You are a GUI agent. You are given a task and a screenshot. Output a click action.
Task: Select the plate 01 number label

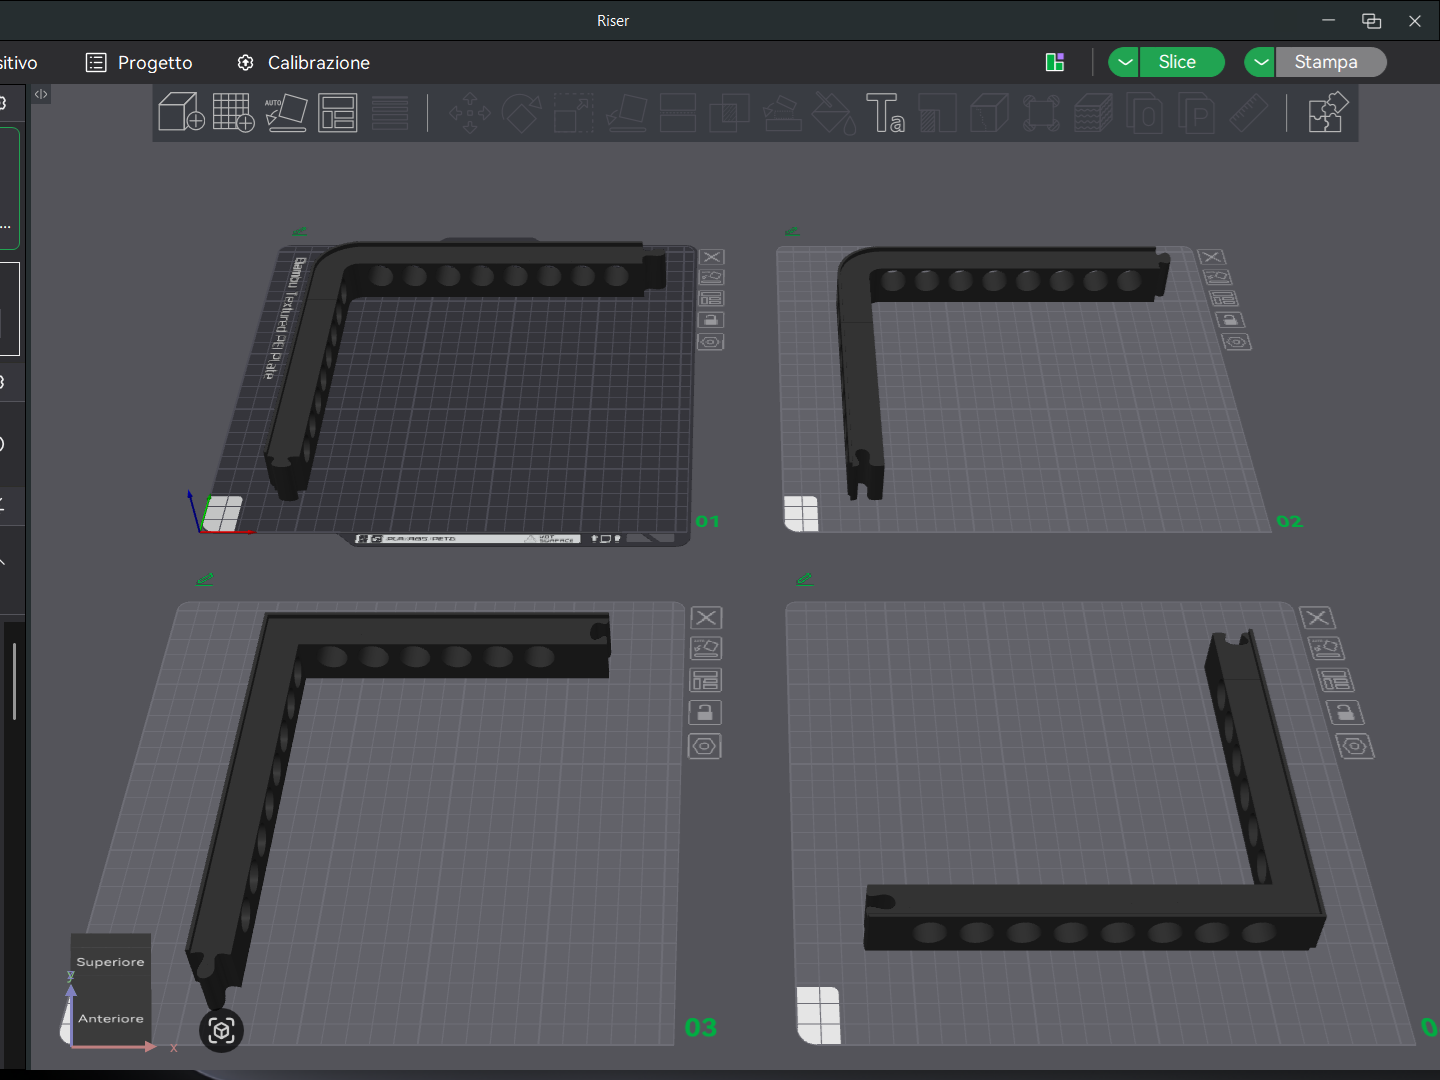(x=707, y=521)
